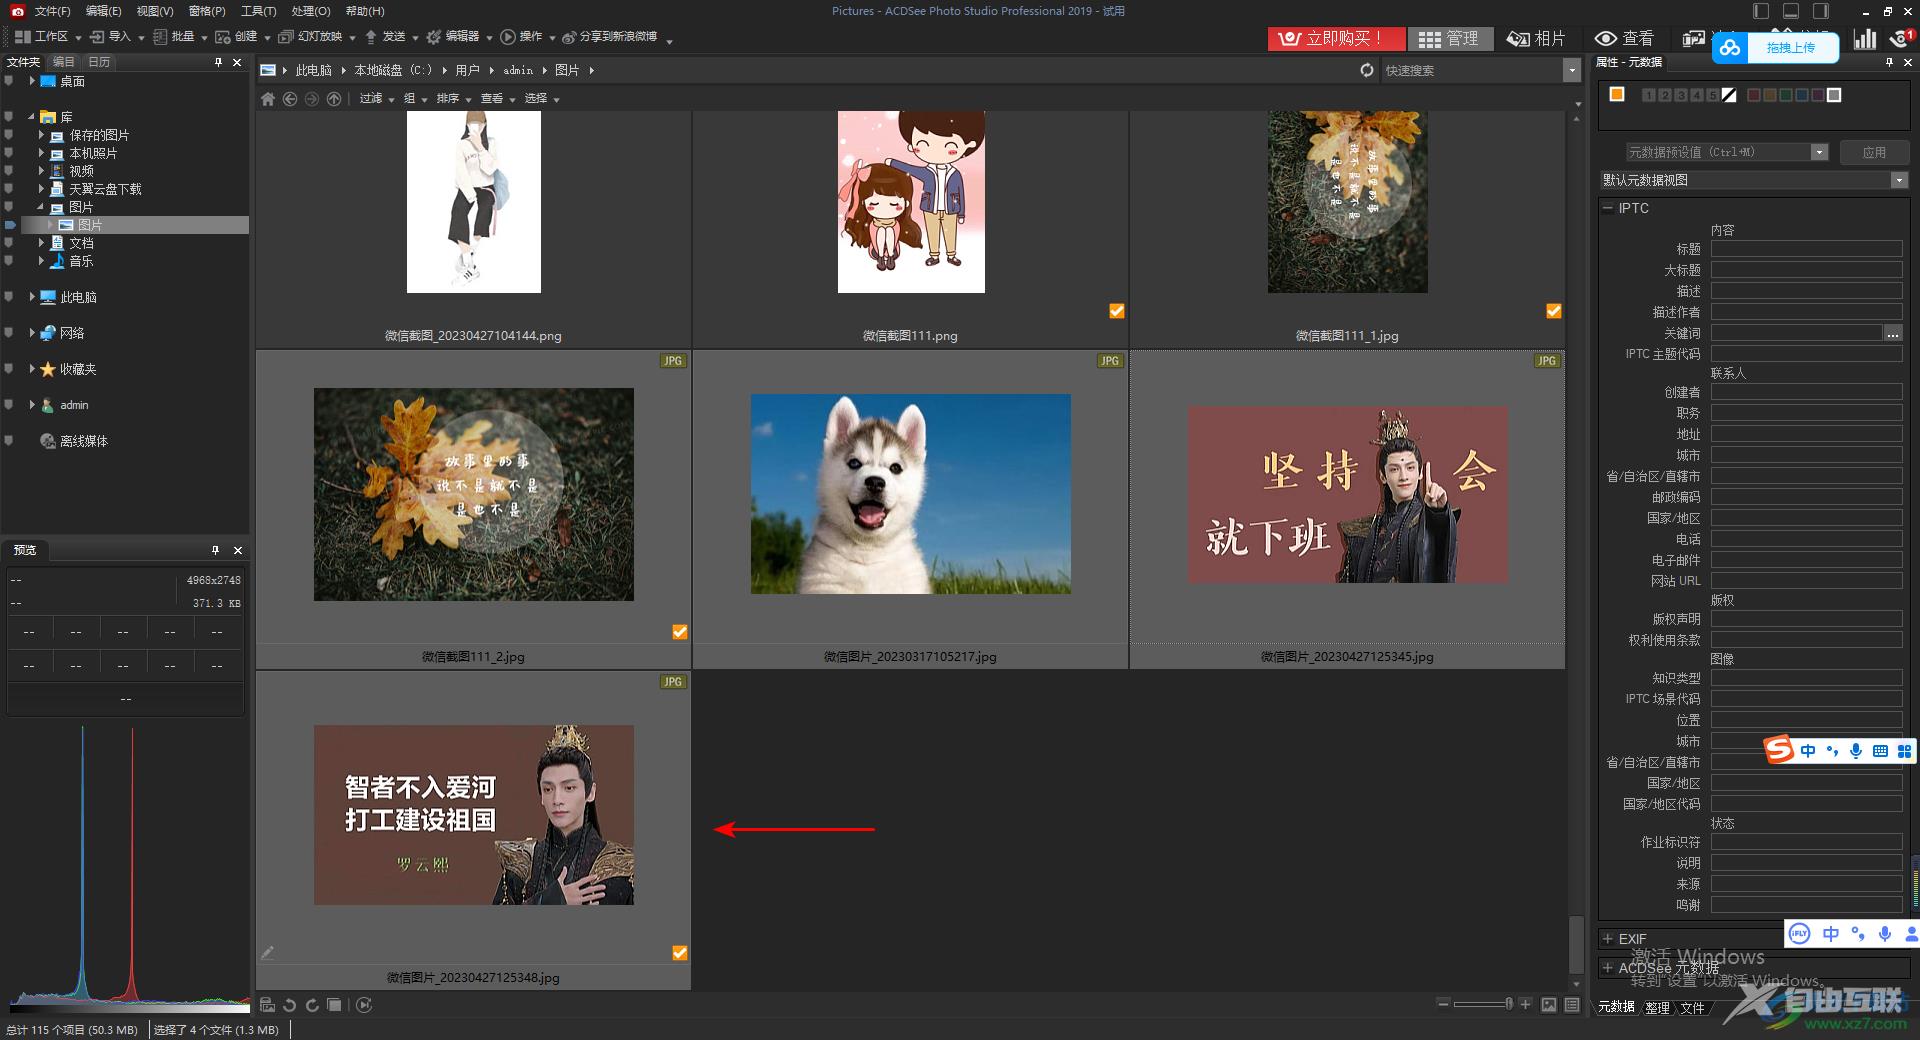Click the details list view icon near zoom slider
The width and height of the screenshot is (1920, 1040).
[x=1572, y=1004]
